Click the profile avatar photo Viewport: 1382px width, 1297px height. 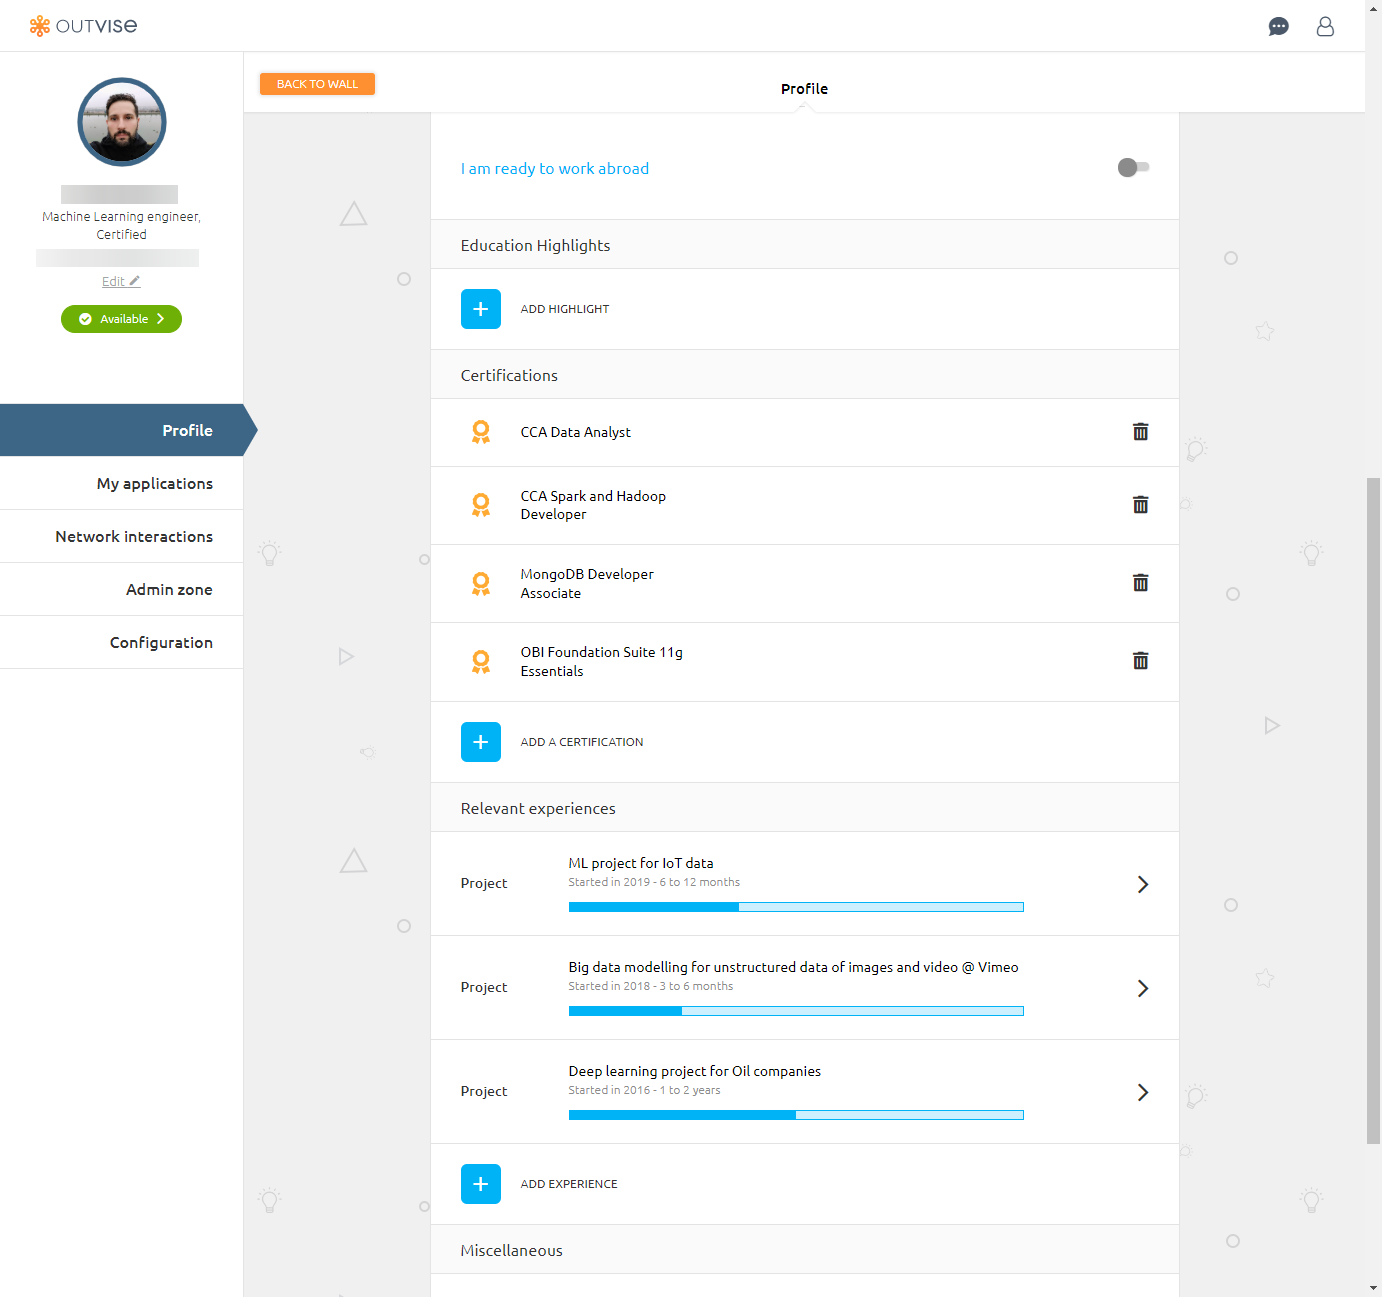122,122
